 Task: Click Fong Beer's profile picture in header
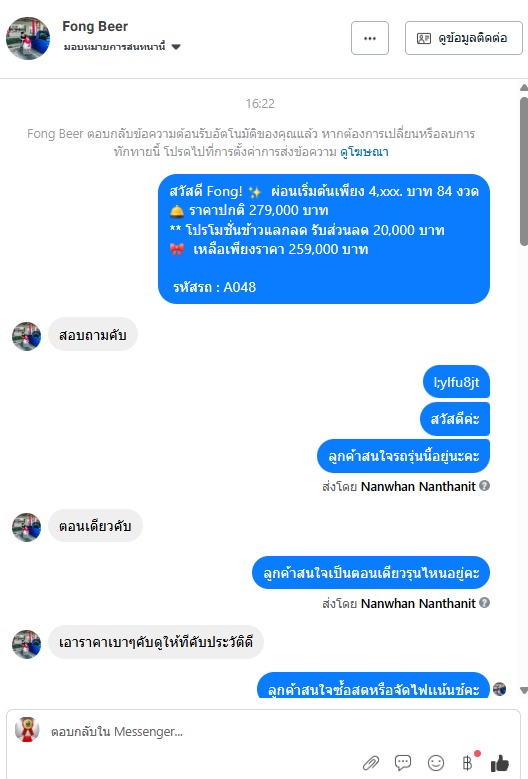click(x=28, y=38)
